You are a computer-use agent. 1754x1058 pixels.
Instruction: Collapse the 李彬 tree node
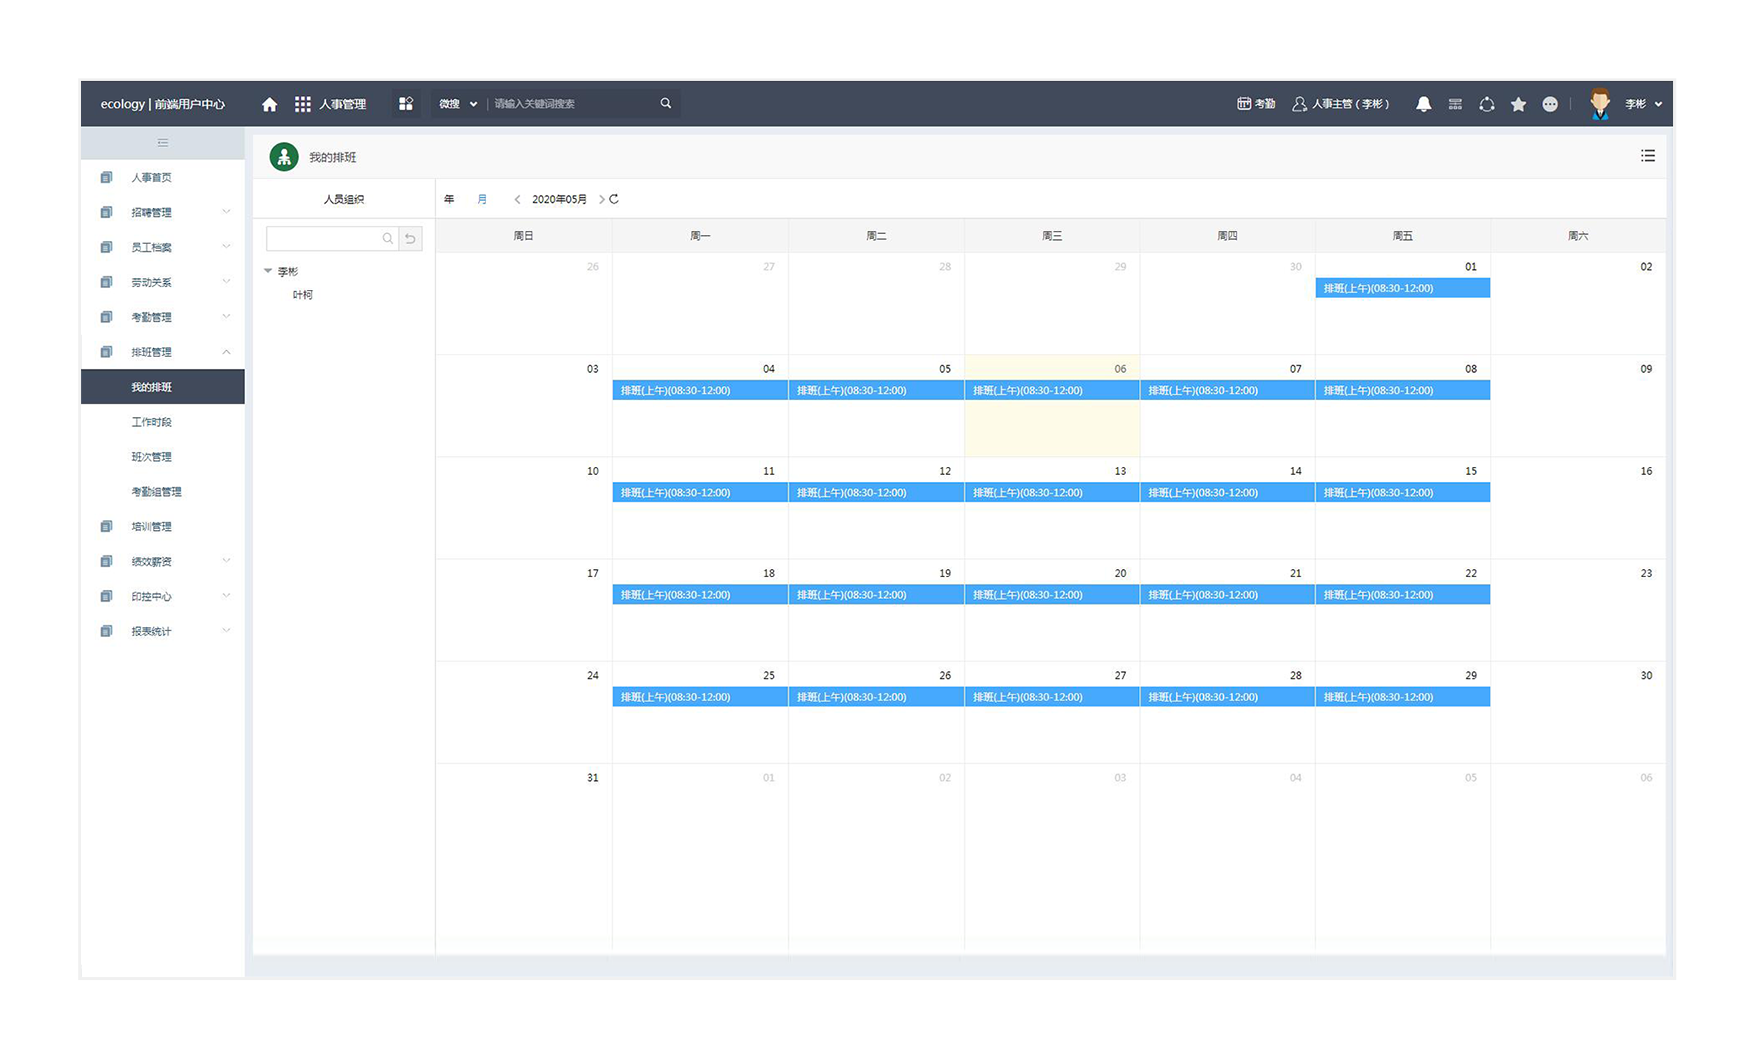point(268,271)
